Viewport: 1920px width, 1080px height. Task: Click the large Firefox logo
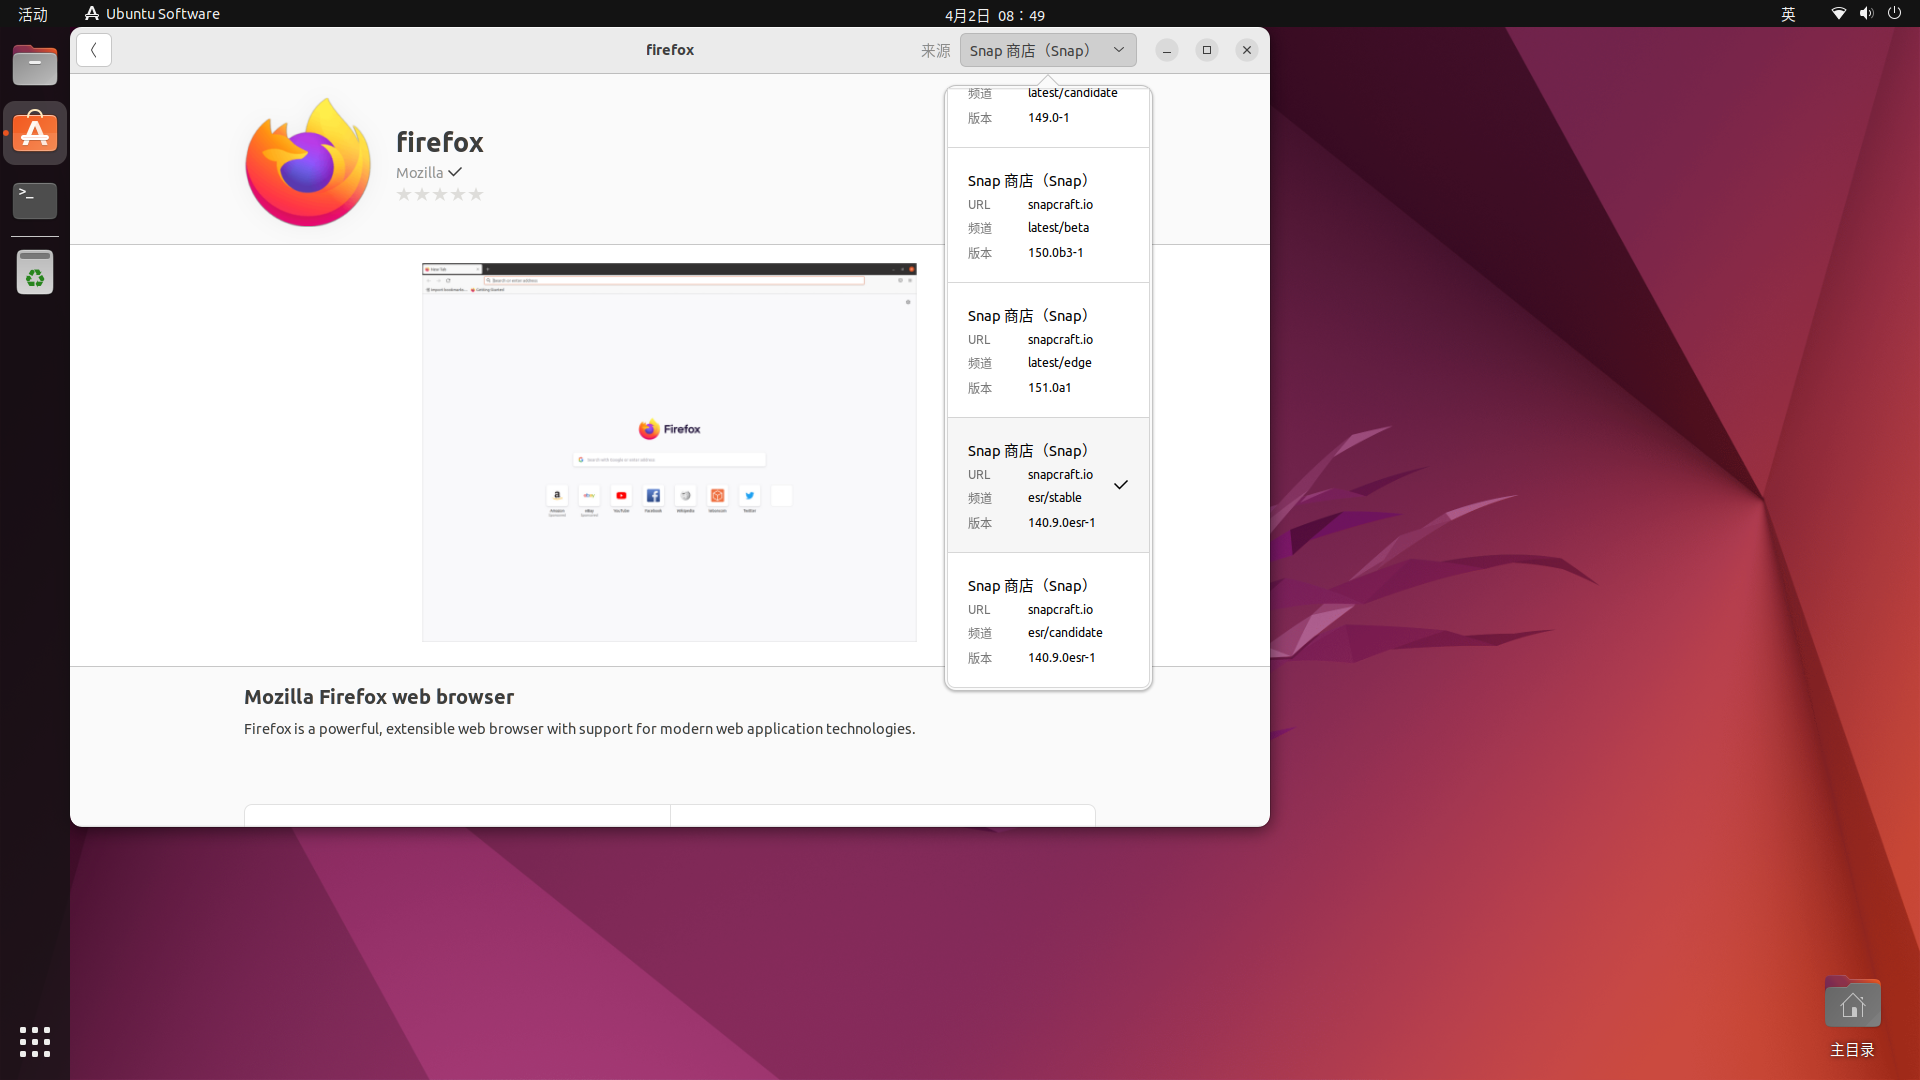[308, 162]
